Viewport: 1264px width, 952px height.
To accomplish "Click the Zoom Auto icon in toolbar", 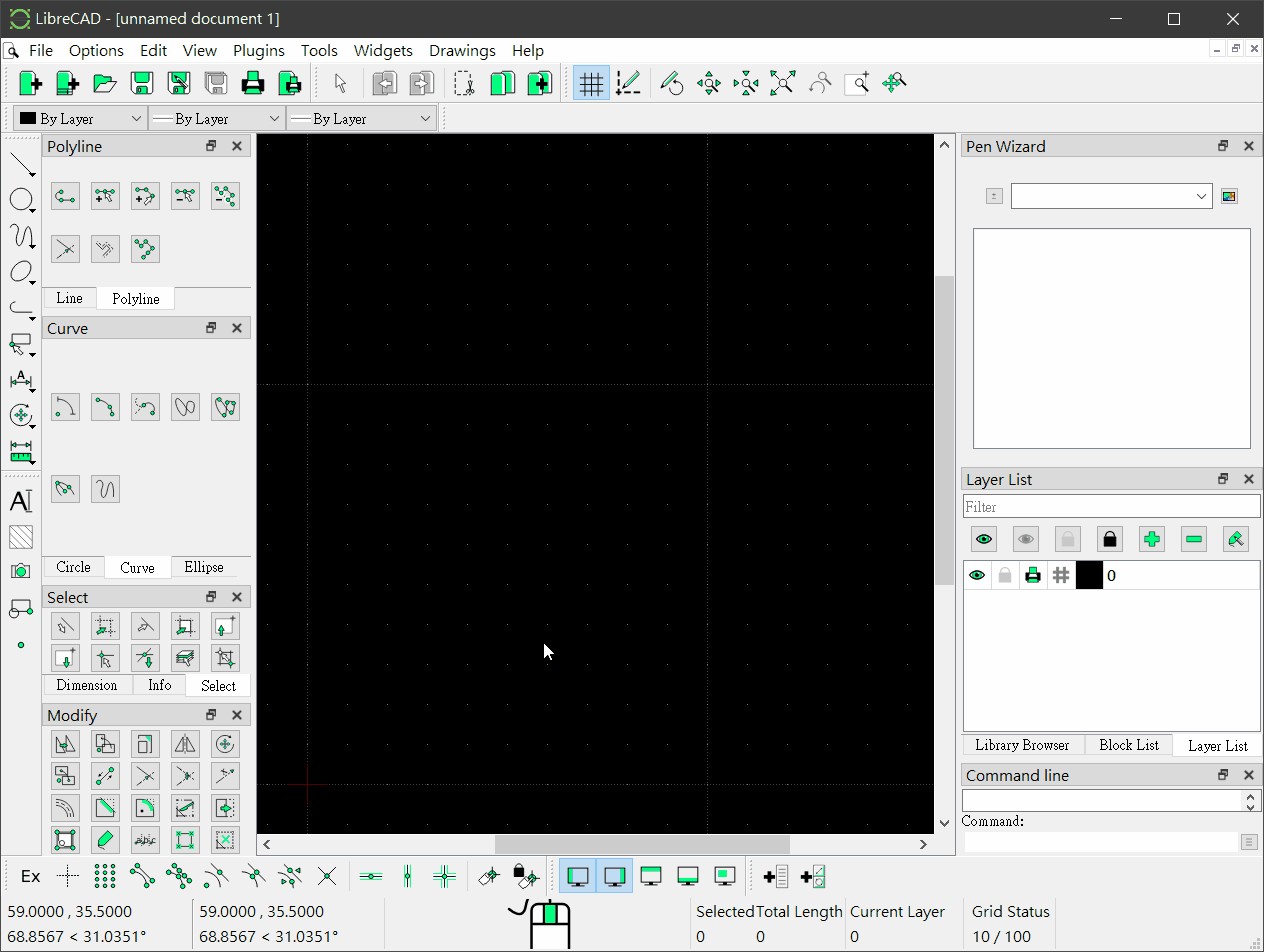I will (x=782, y=84).
